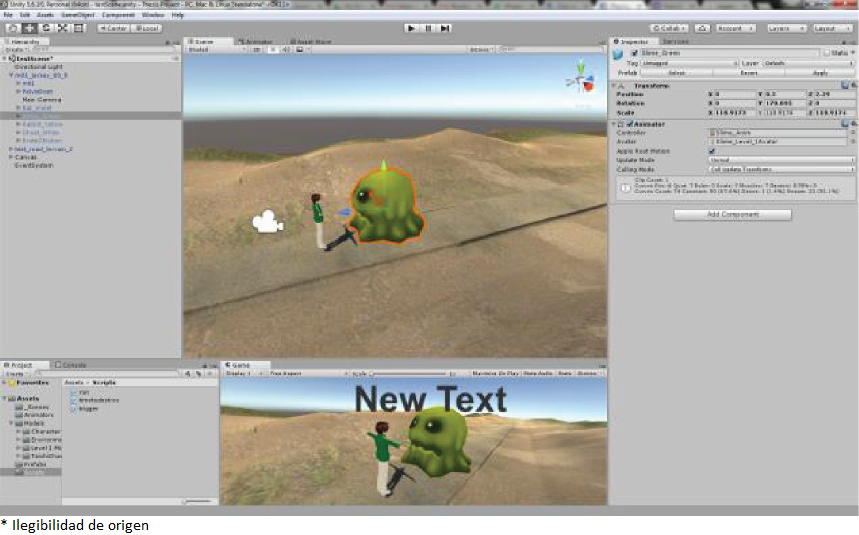Screen dimensions: 859x535
Task: Click the Pause button
Action: [x=428, y=28]
